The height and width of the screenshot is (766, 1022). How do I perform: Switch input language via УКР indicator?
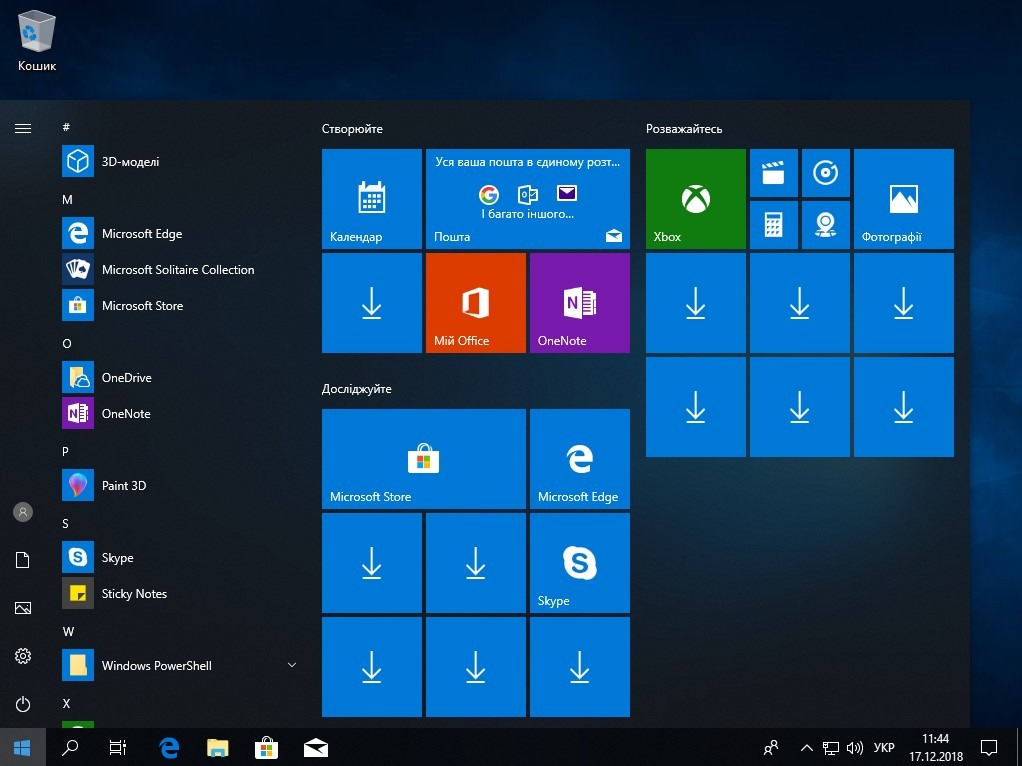(884, 748)
